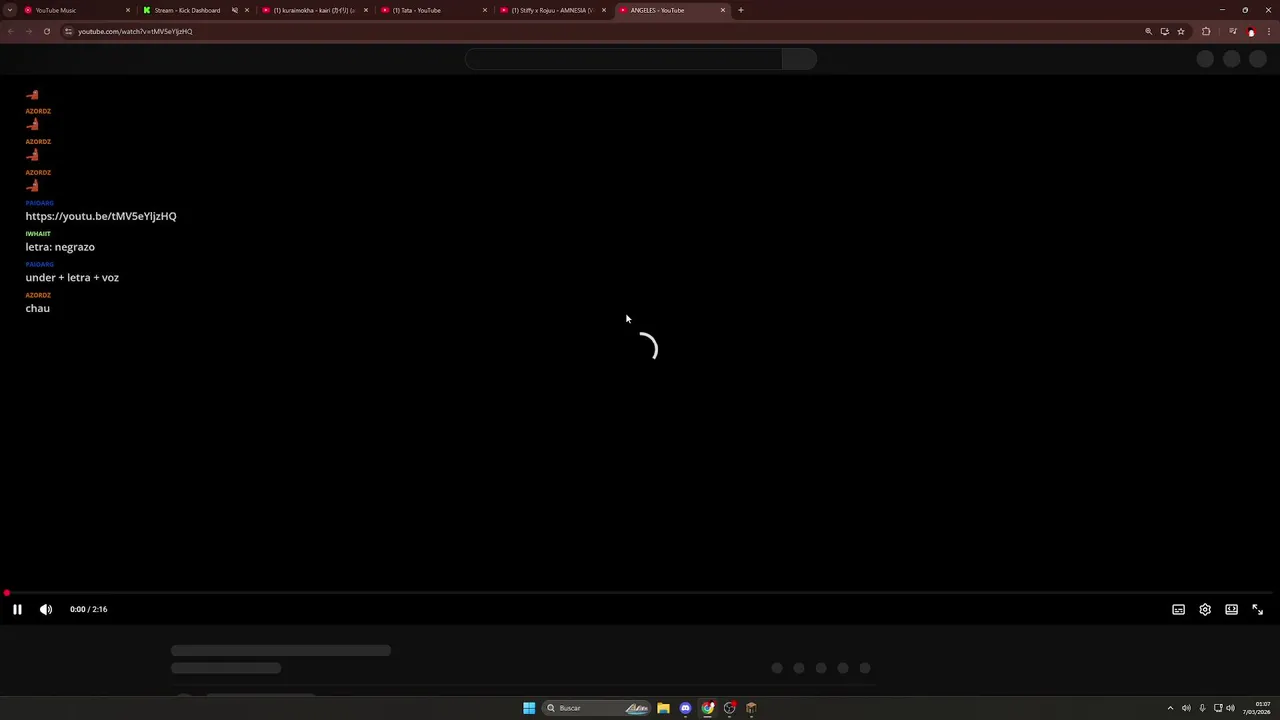Open the Chrome profile avatar

[1251, 31]
